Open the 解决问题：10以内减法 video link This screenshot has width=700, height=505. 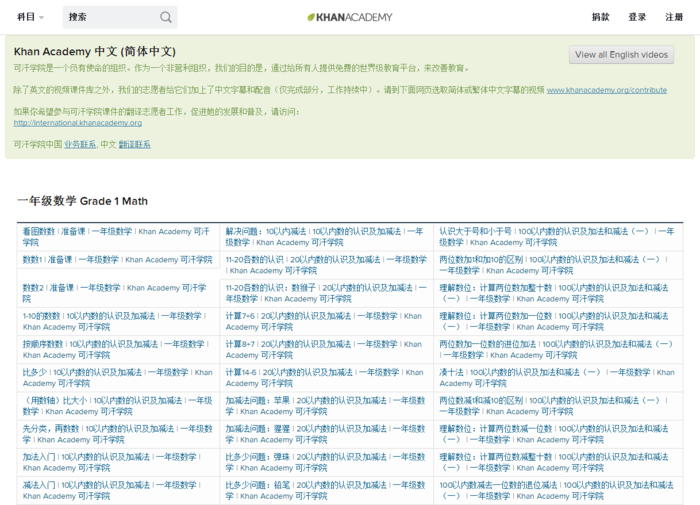[x=325, y=237]
